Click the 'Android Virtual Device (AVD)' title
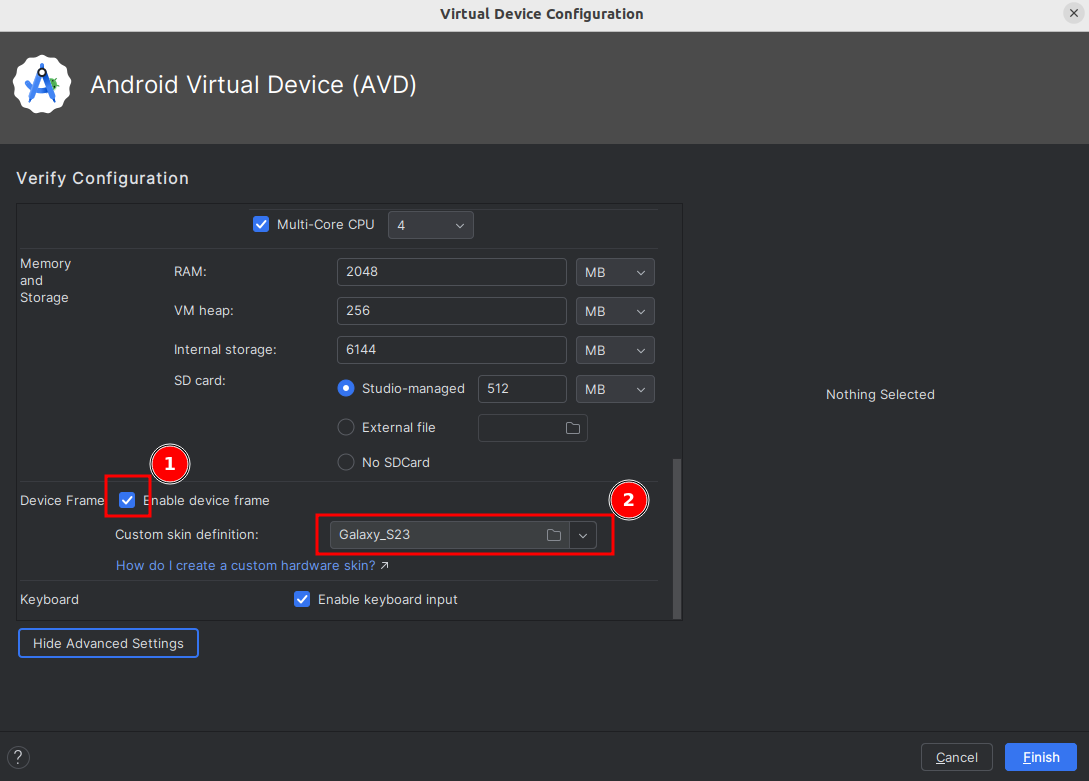Image resolution: width=1089 pixels, height=781 pixels. click(x=253, y=85)
